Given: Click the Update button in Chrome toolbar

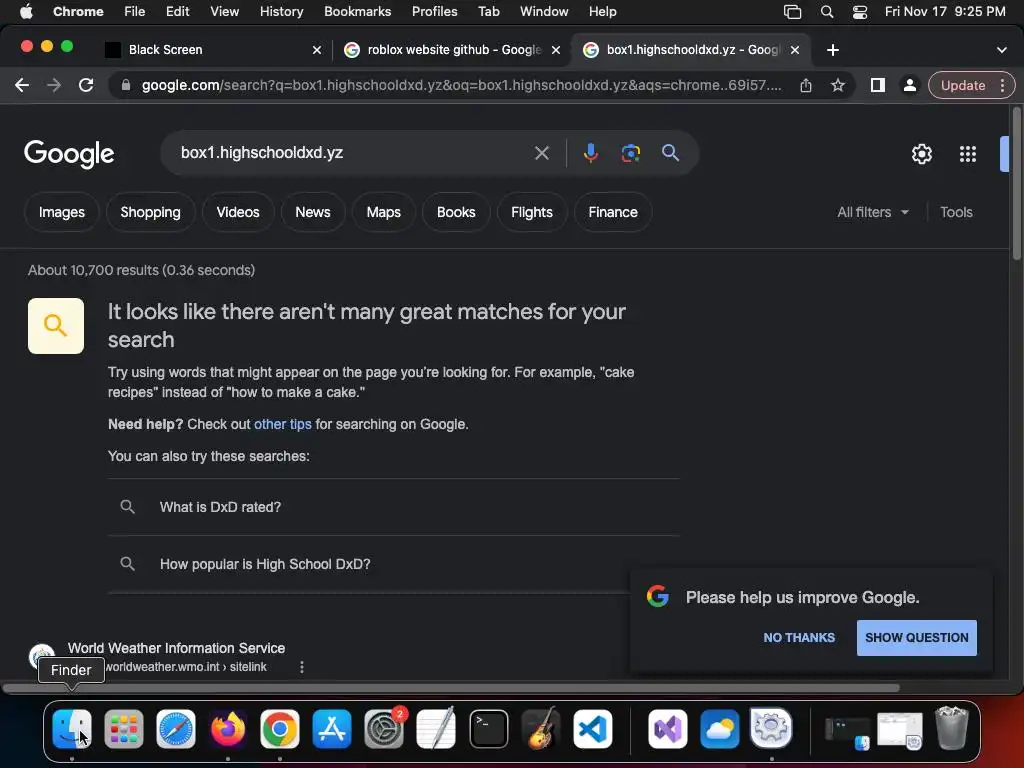Looking at the screenshot, I should pos(963,86).
